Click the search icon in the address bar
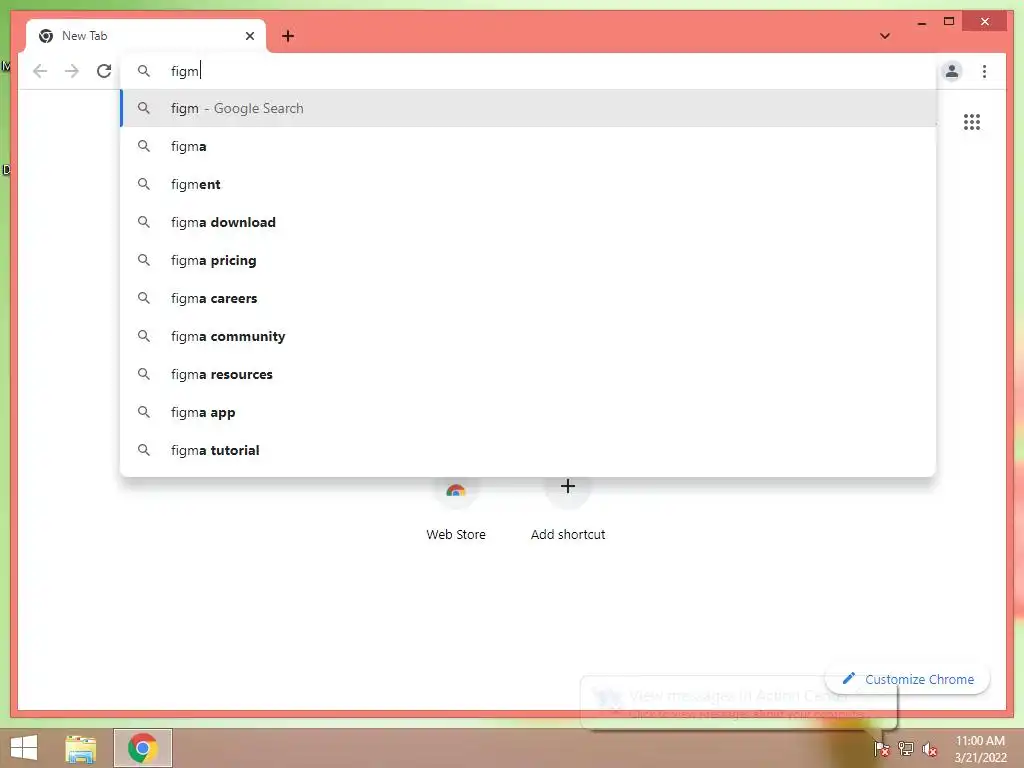The image size is (1024, 768). 144,71
